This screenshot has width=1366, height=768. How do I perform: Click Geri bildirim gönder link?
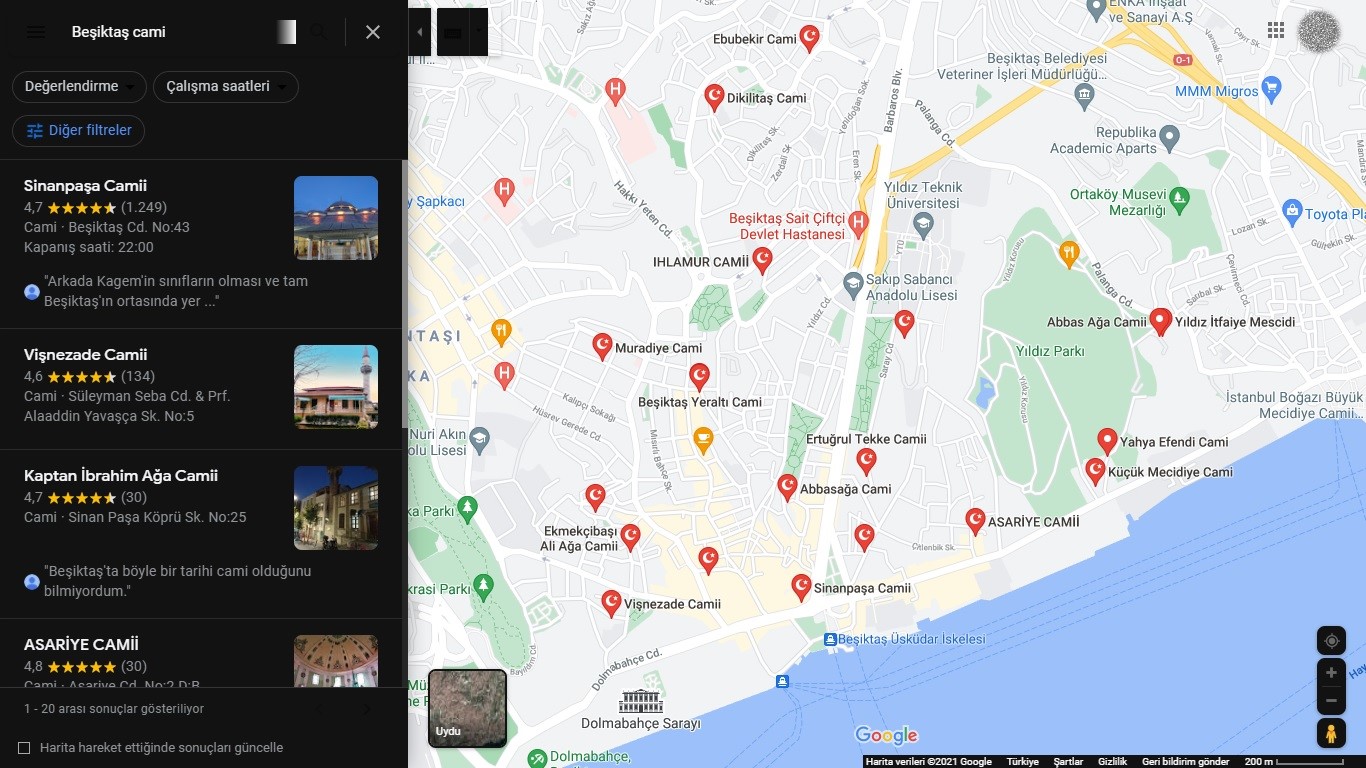1186,762
